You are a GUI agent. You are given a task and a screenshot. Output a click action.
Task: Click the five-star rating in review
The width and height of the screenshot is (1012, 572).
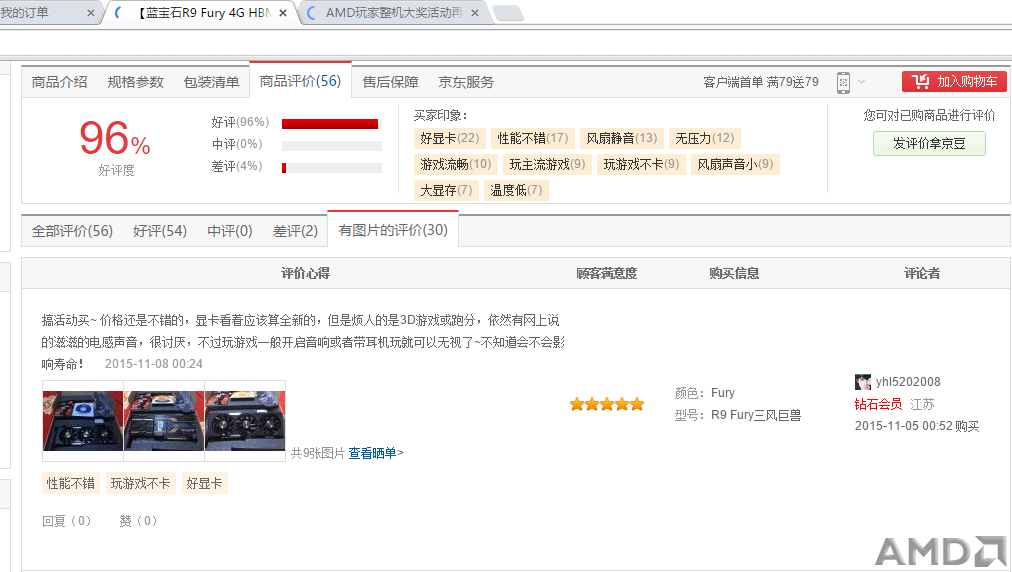point(607,404)
